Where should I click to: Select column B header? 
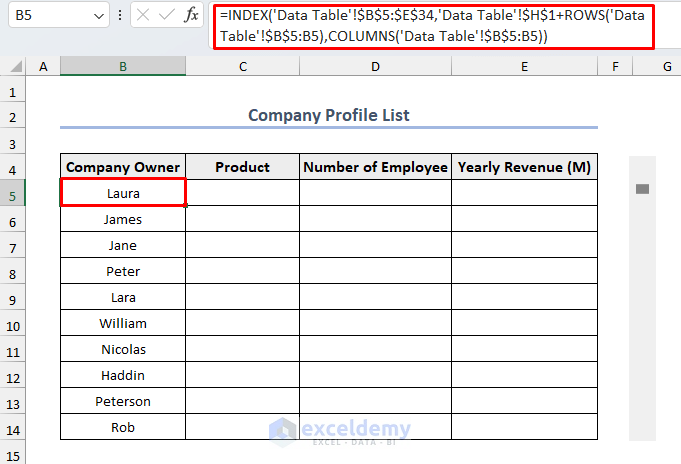tap(123, 66)
